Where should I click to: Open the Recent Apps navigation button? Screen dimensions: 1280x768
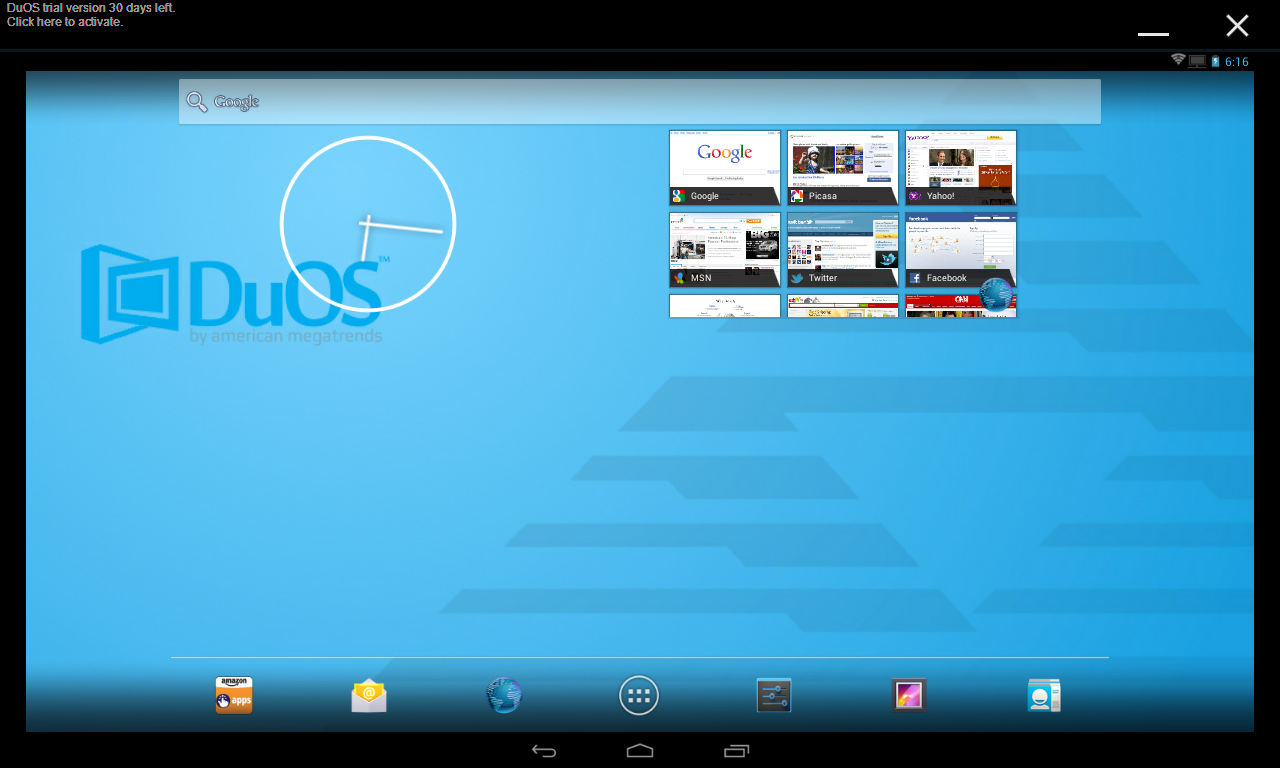tap(736, 751)
